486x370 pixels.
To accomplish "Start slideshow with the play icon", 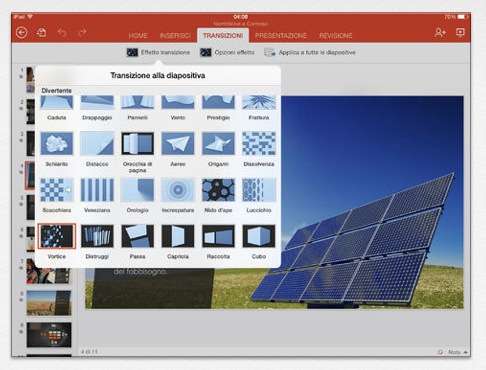I will [x=460, y=32].
